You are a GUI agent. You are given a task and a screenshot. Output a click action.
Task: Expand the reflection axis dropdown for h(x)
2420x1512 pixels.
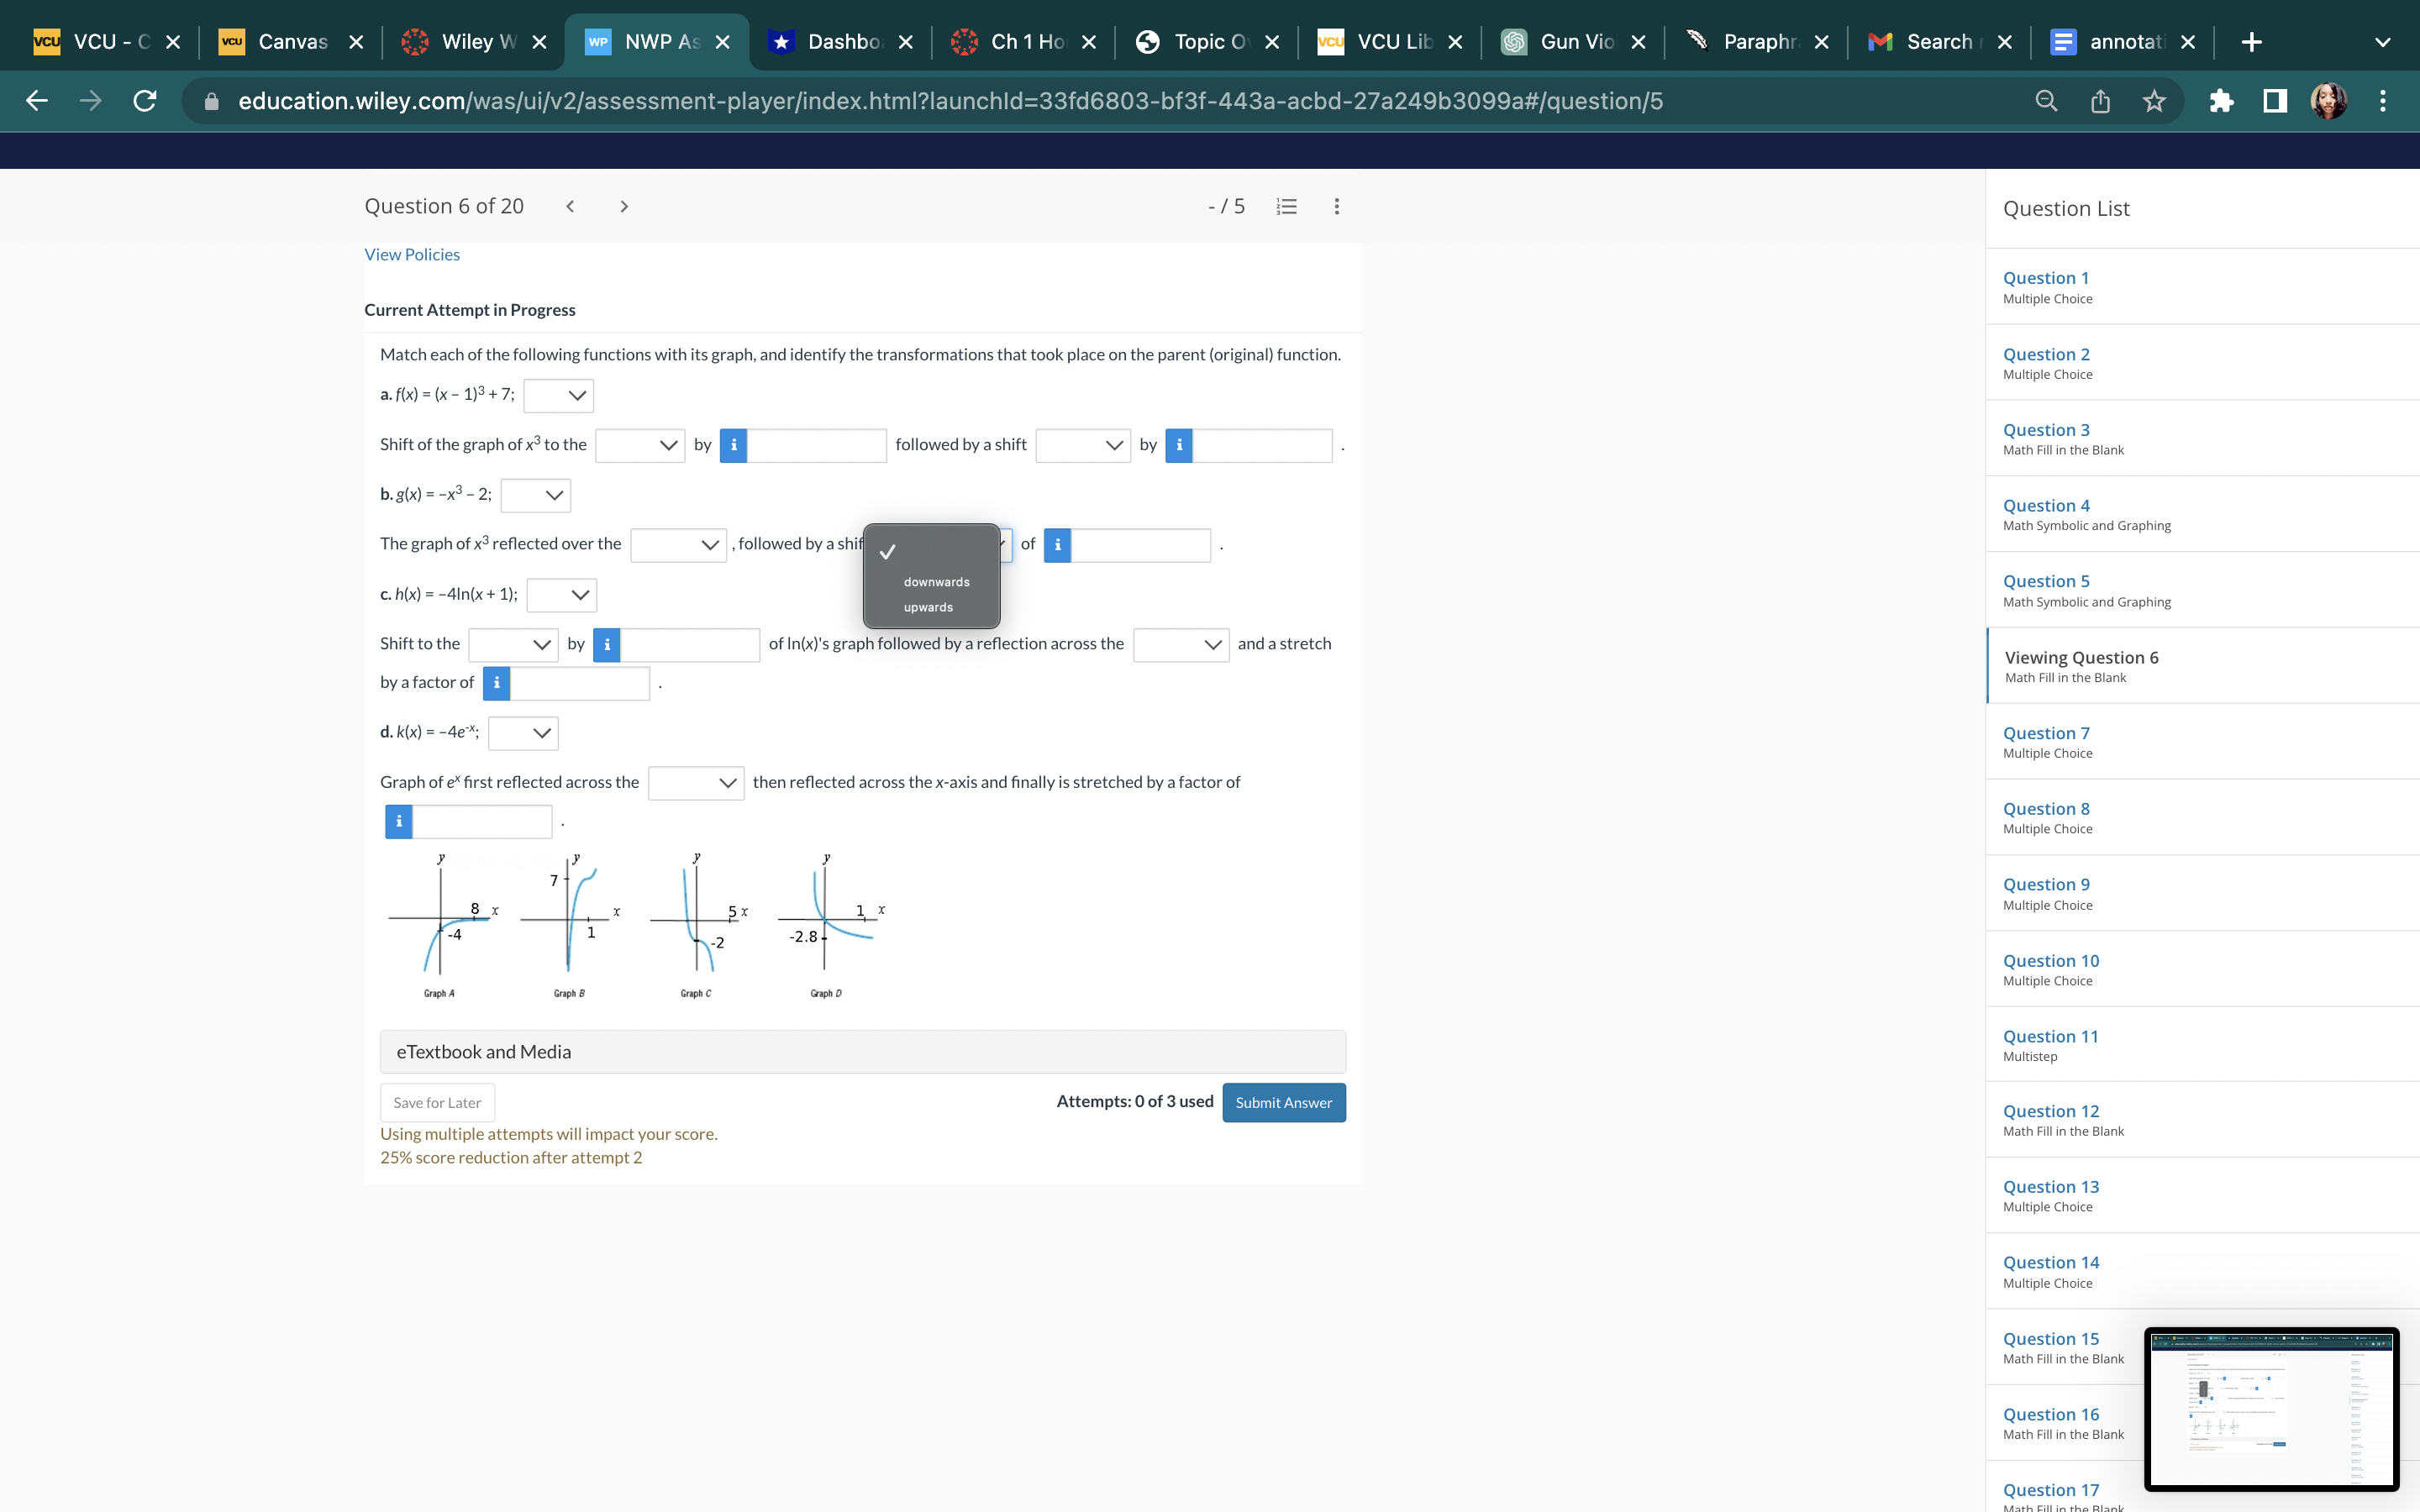1176,643
